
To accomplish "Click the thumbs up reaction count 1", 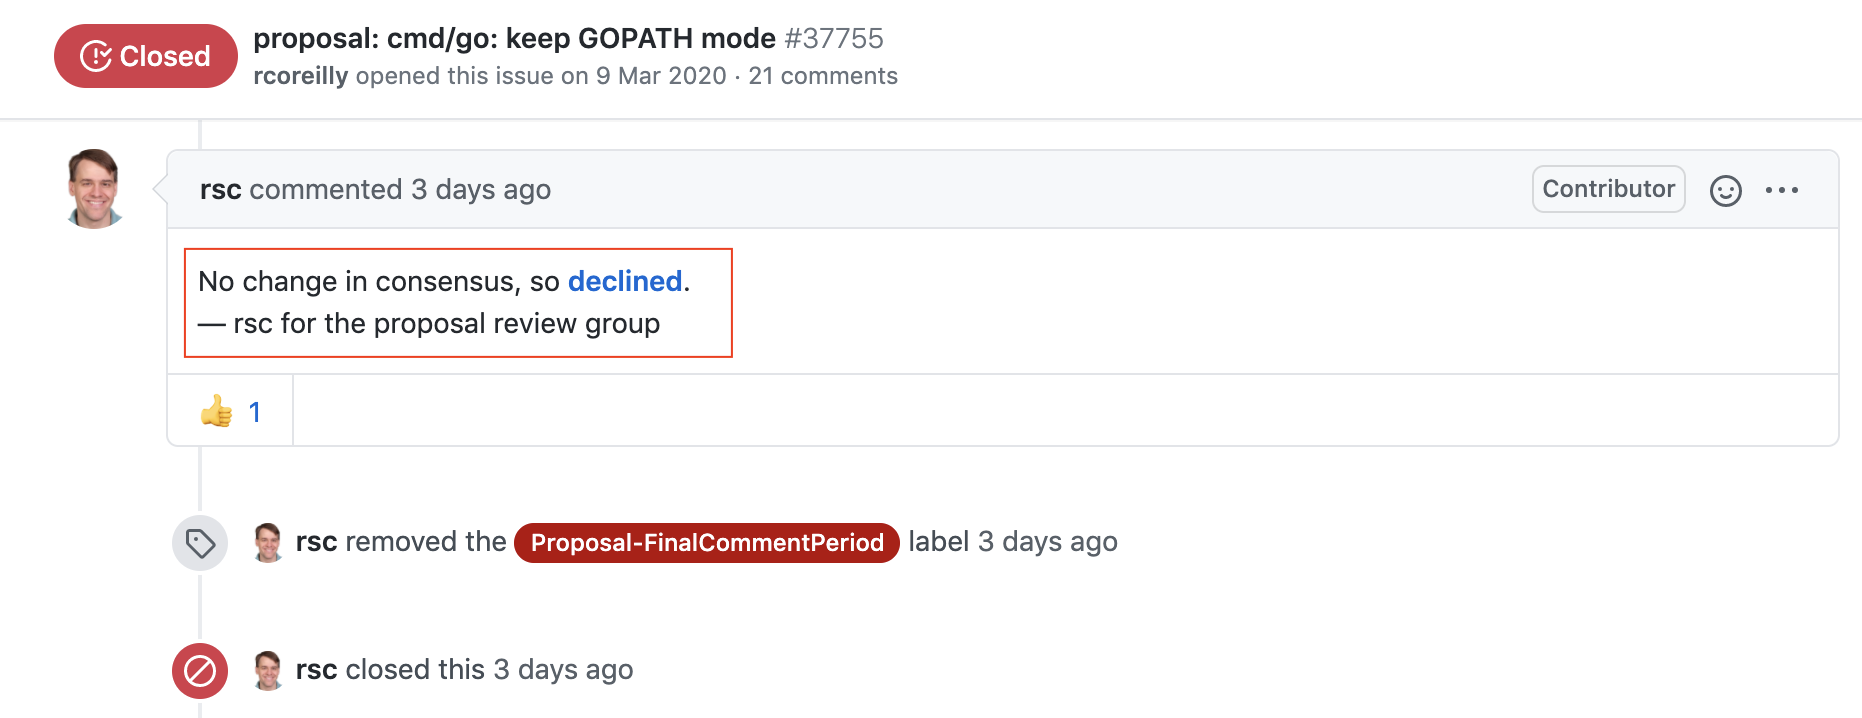I will [x=255, y=412].
